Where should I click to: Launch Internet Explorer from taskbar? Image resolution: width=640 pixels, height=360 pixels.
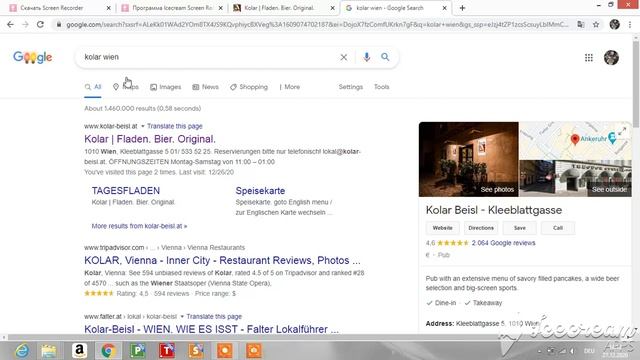(x=22, y=351)
